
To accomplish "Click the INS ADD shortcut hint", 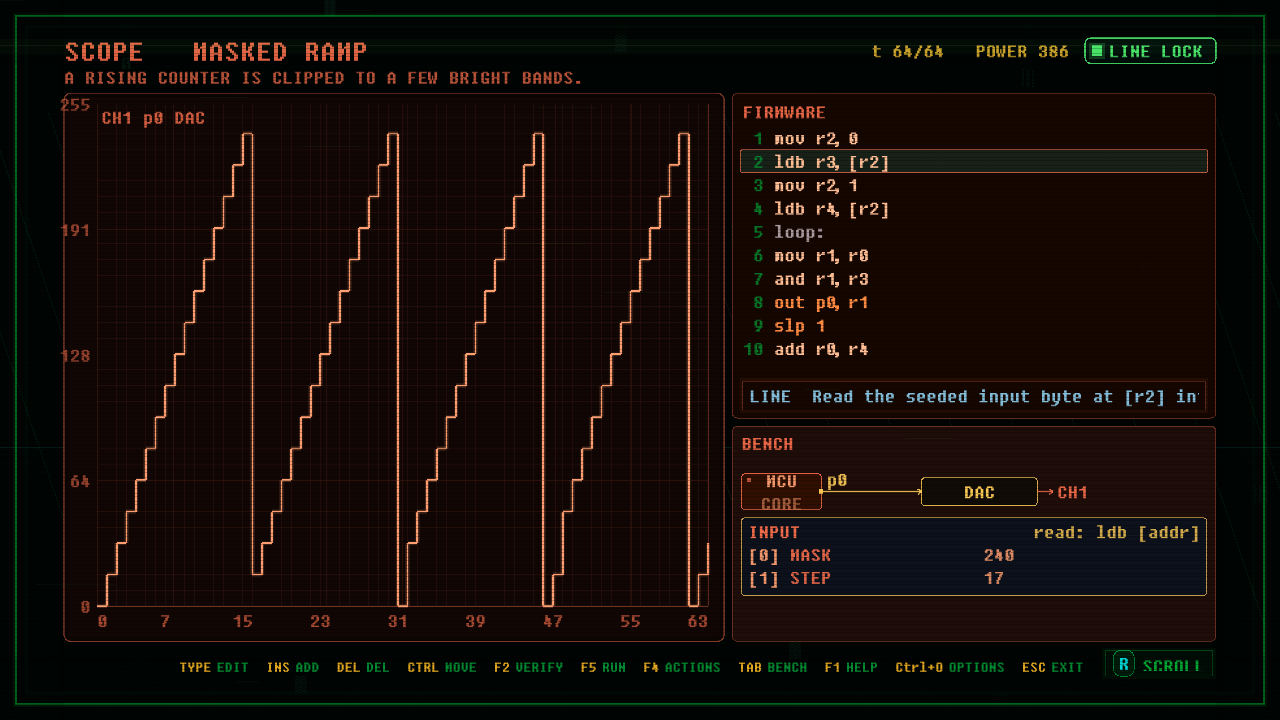I will [x=293, y=667].
